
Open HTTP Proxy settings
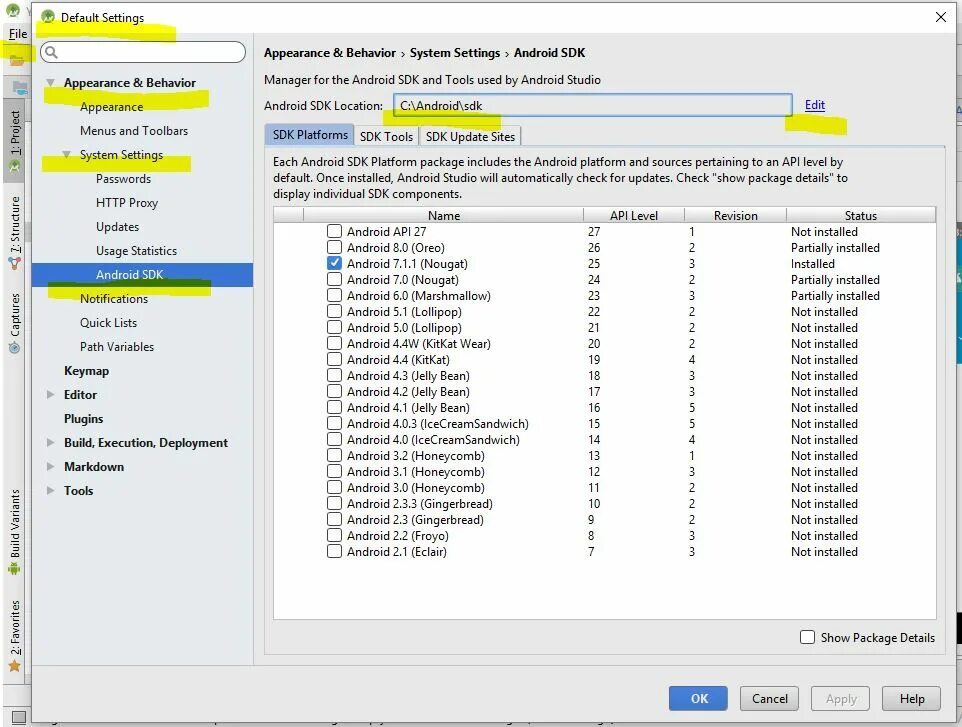127,202
